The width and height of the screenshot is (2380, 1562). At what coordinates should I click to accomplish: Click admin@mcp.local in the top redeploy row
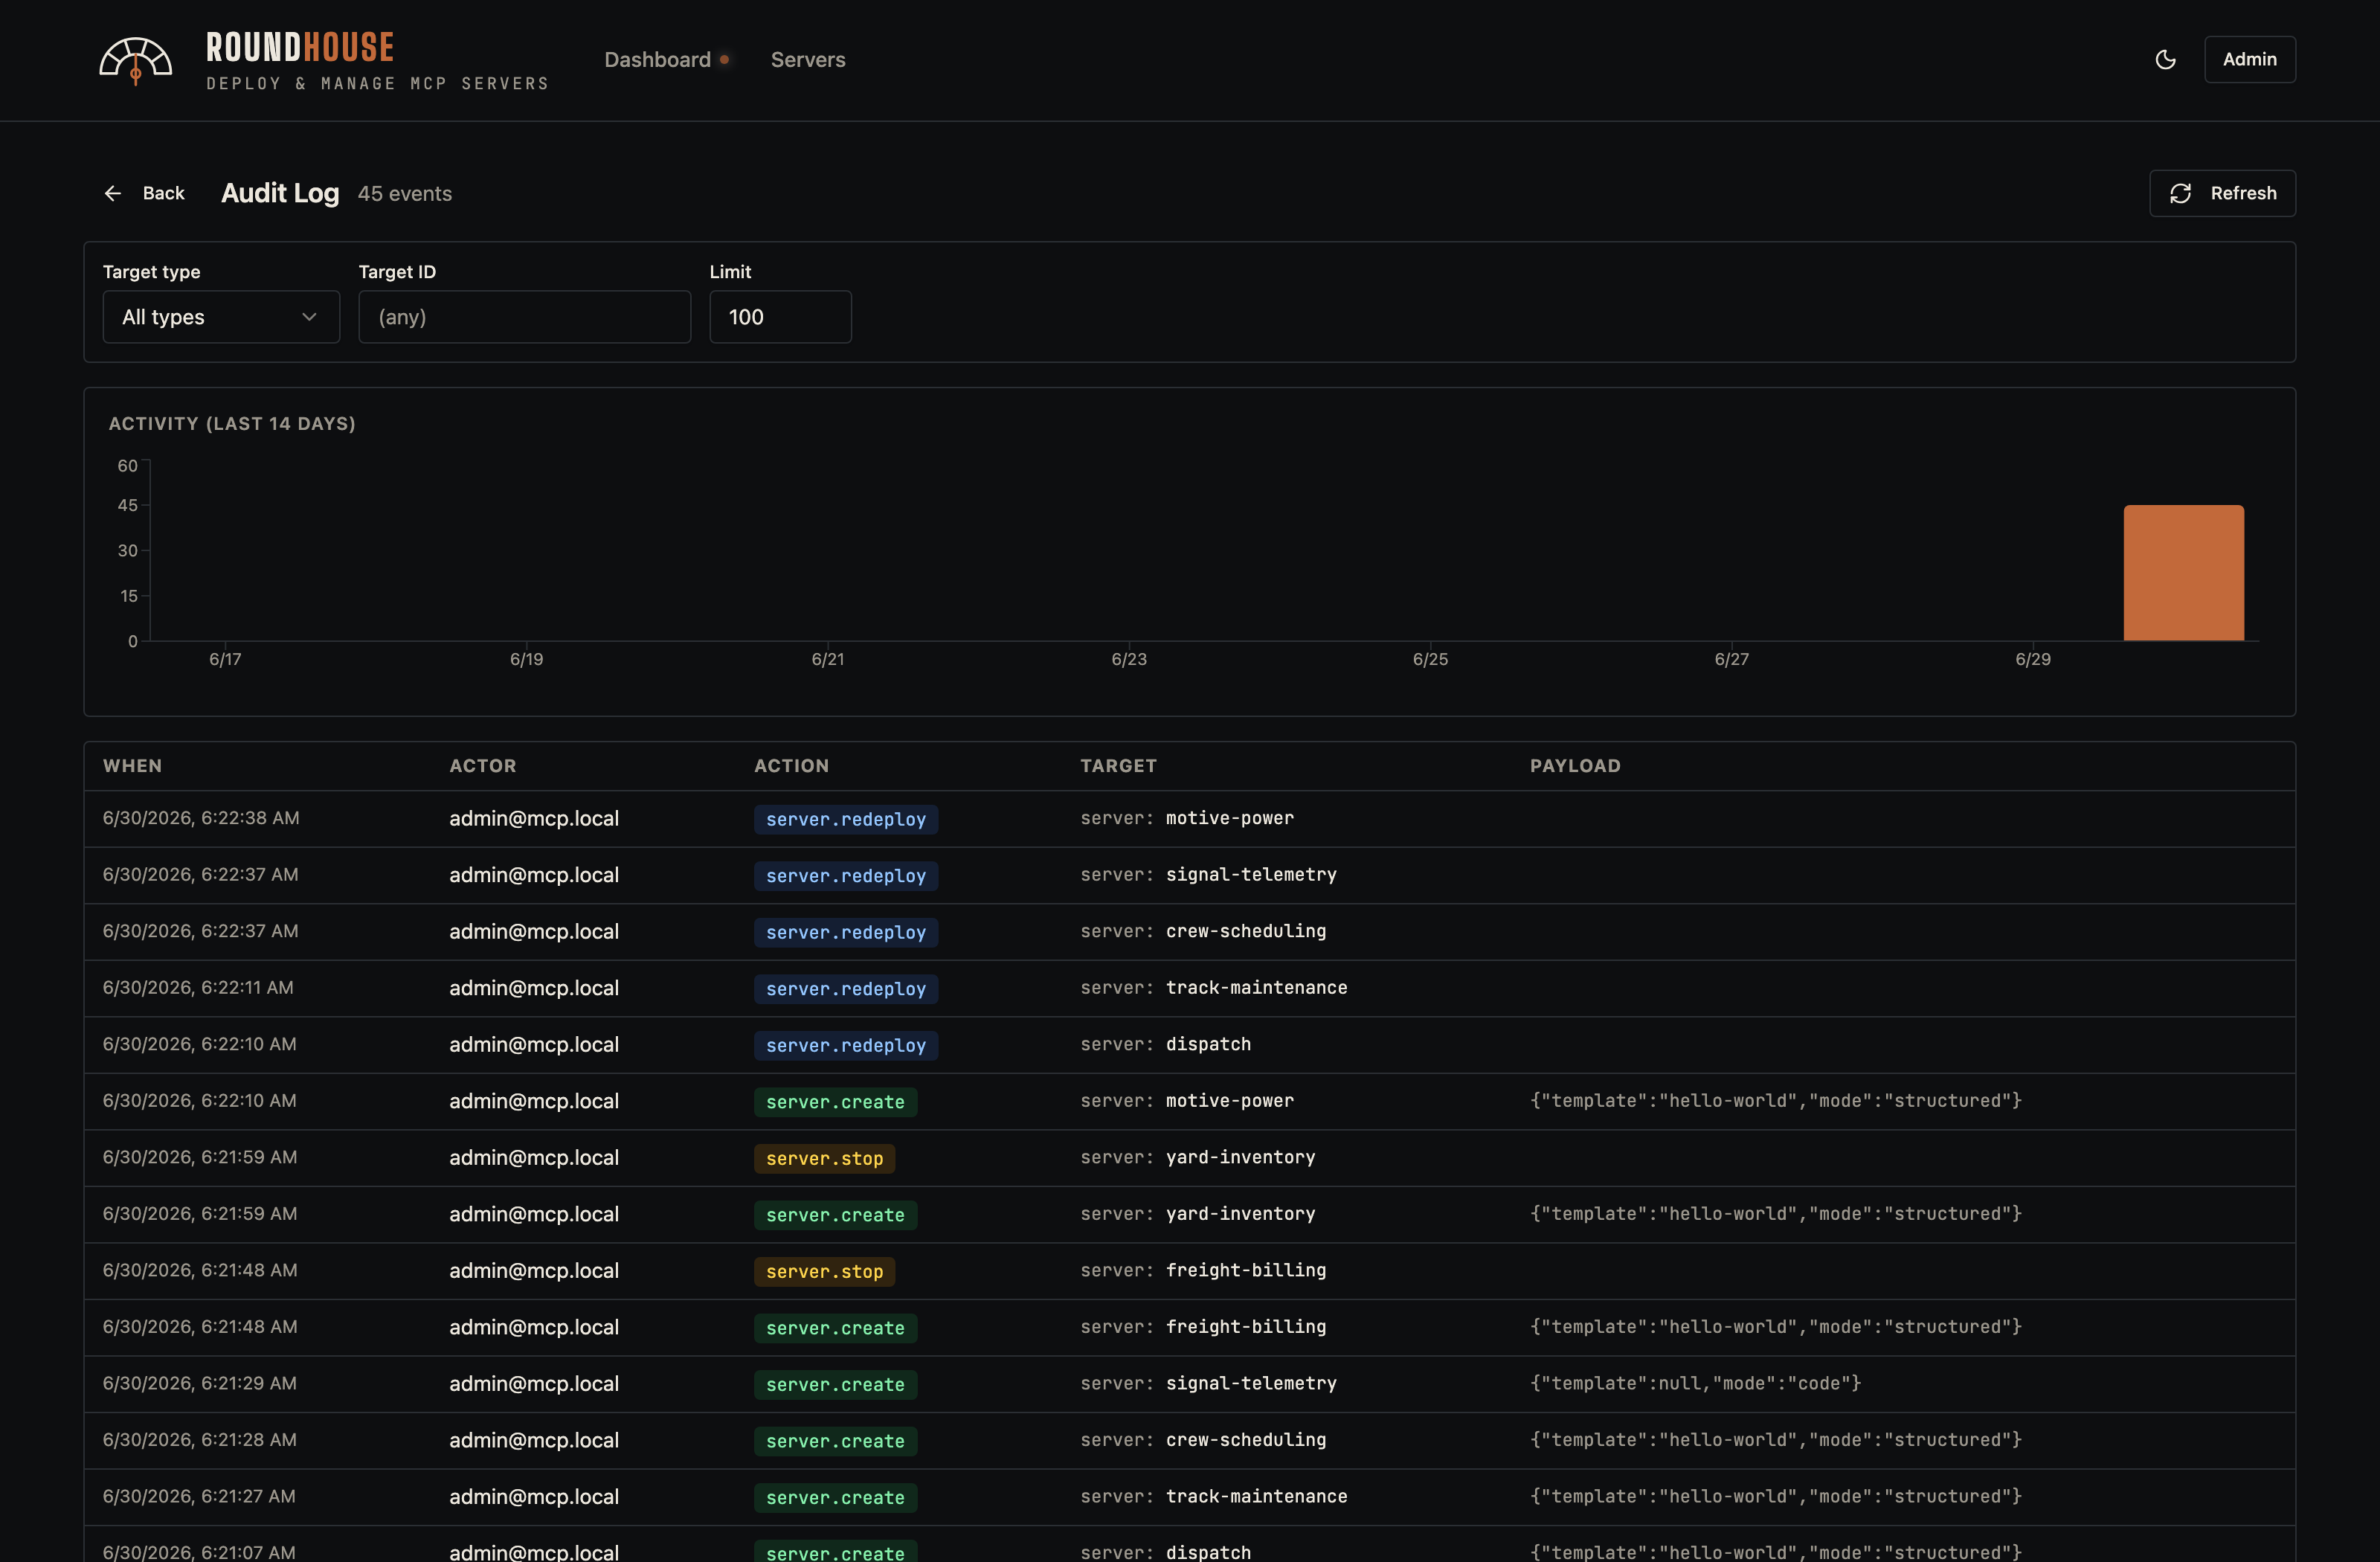(x=534, y=818)
